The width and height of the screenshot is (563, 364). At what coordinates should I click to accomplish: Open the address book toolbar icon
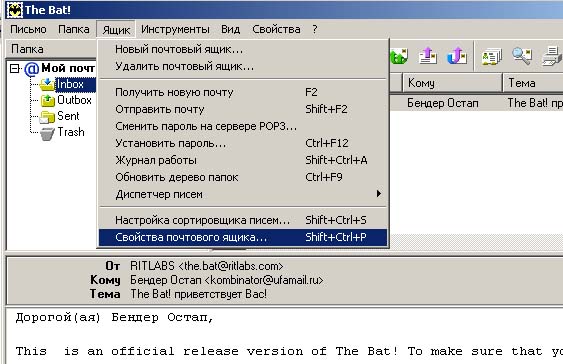pos(492,57)
